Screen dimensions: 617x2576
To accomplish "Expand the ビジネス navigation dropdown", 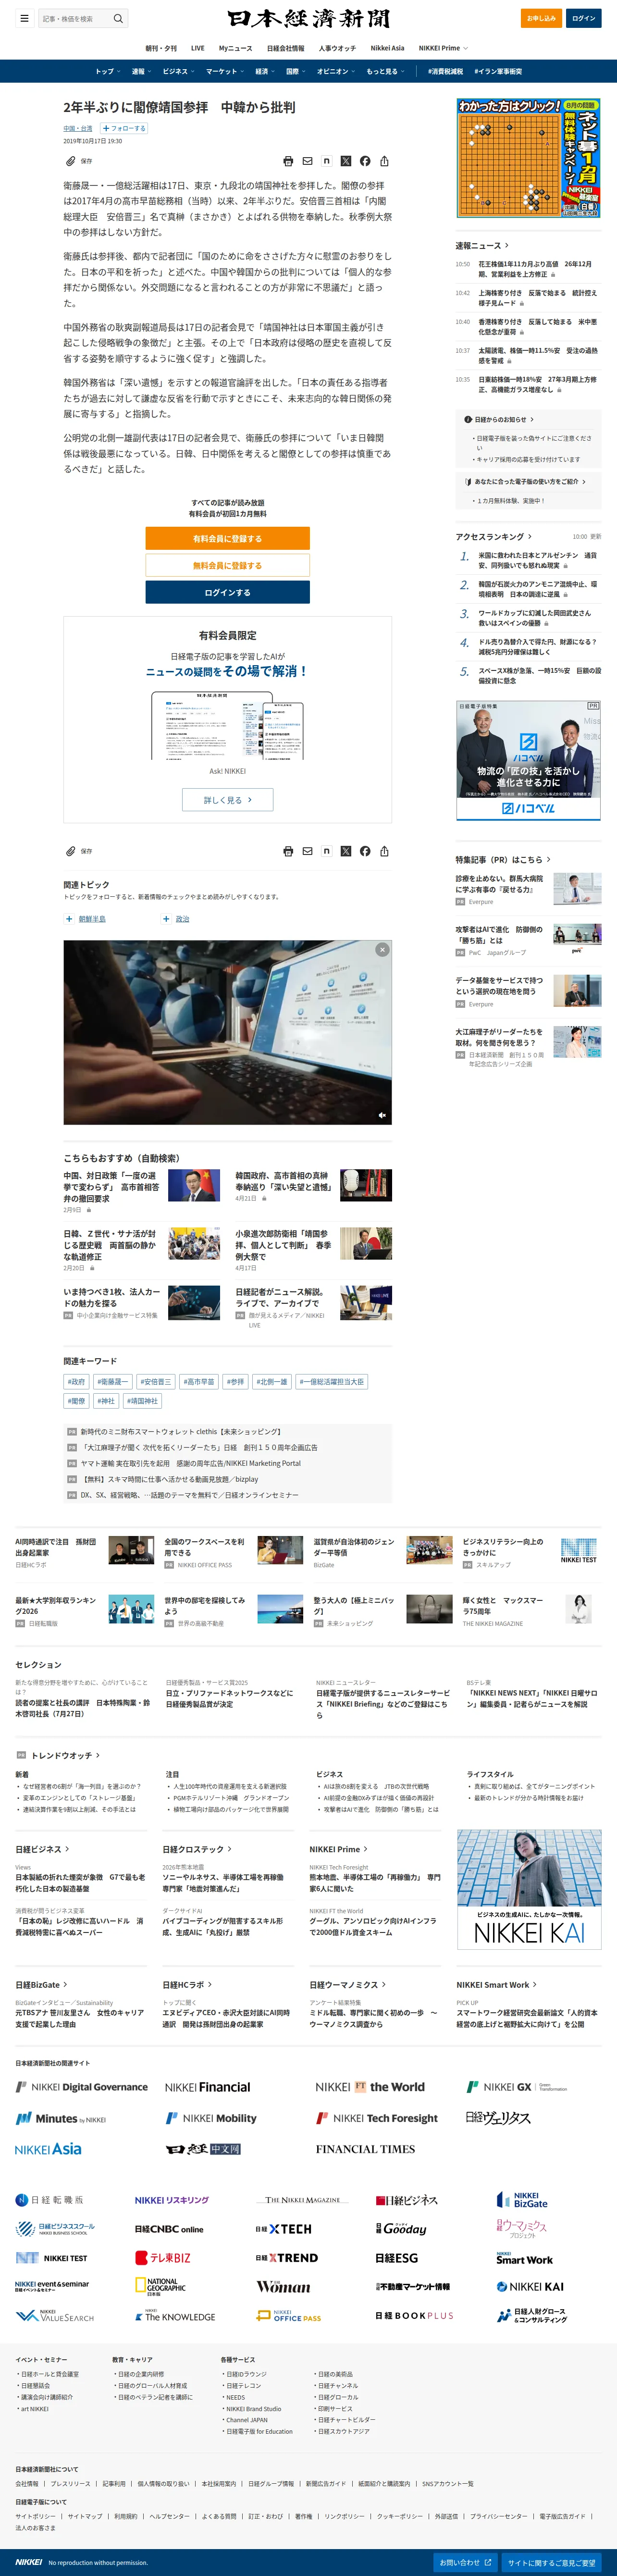I will pos(179,72).
